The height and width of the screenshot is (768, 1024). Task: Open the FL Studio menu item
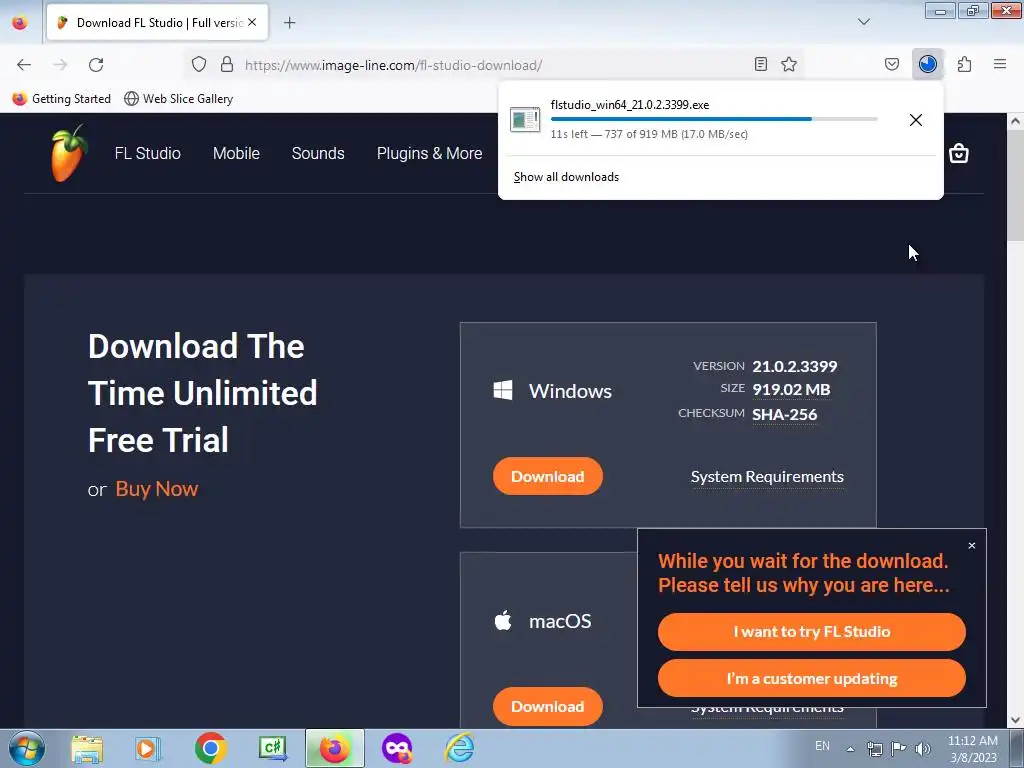(148, 153)
